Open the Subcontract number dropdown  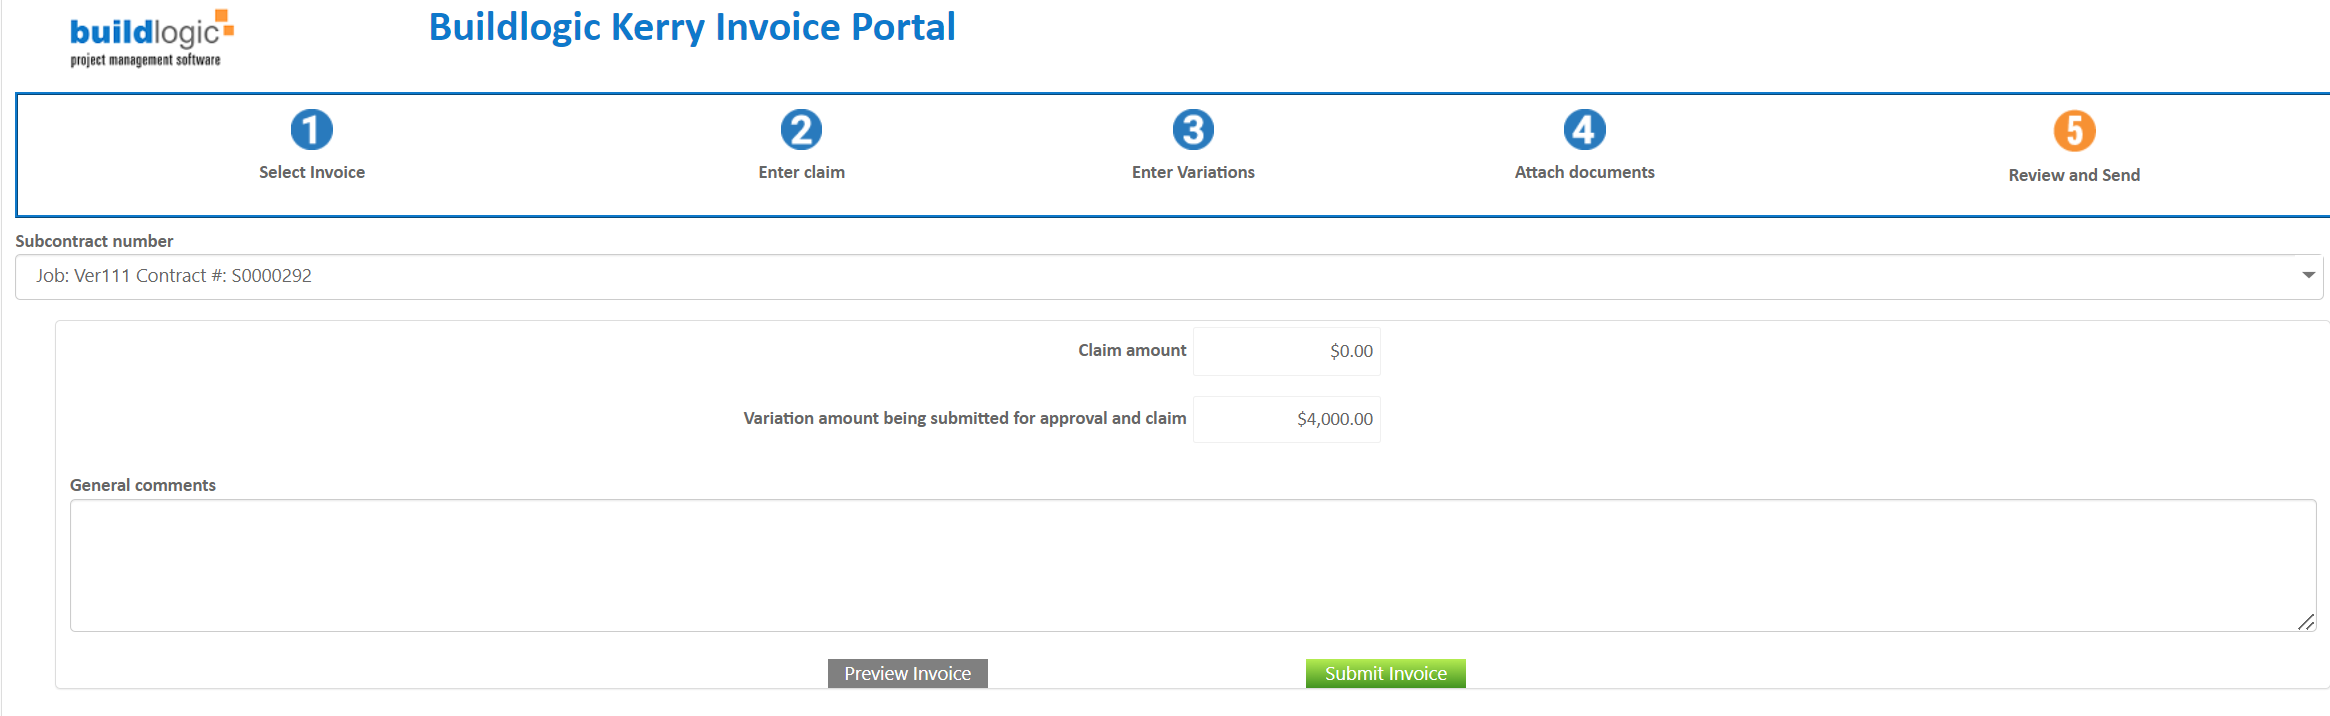[x=1169, y=276]
